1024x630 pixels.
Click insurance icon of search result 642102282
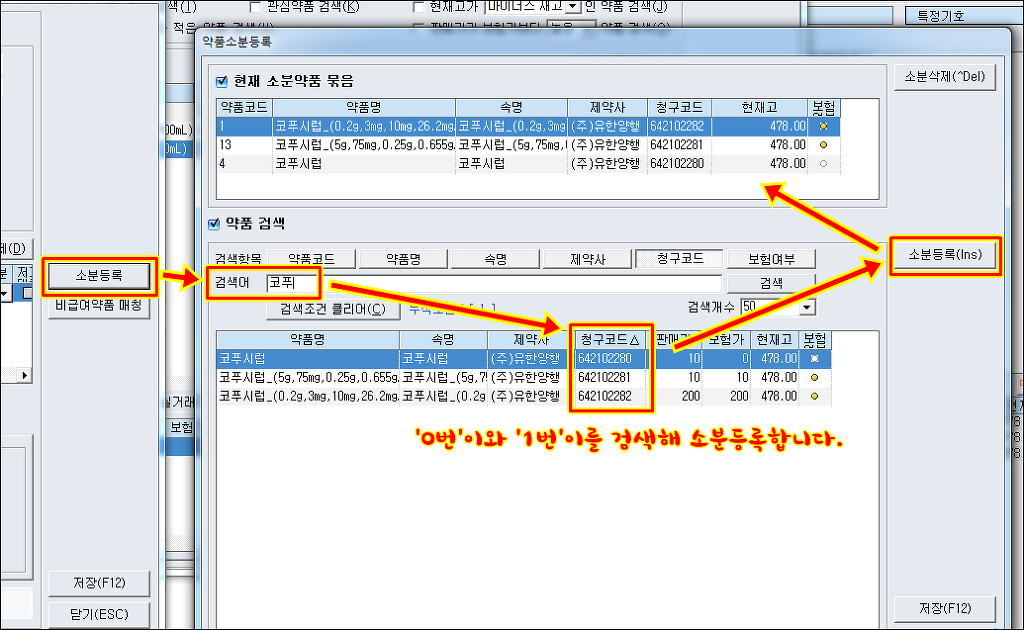(x=815, y=397)
